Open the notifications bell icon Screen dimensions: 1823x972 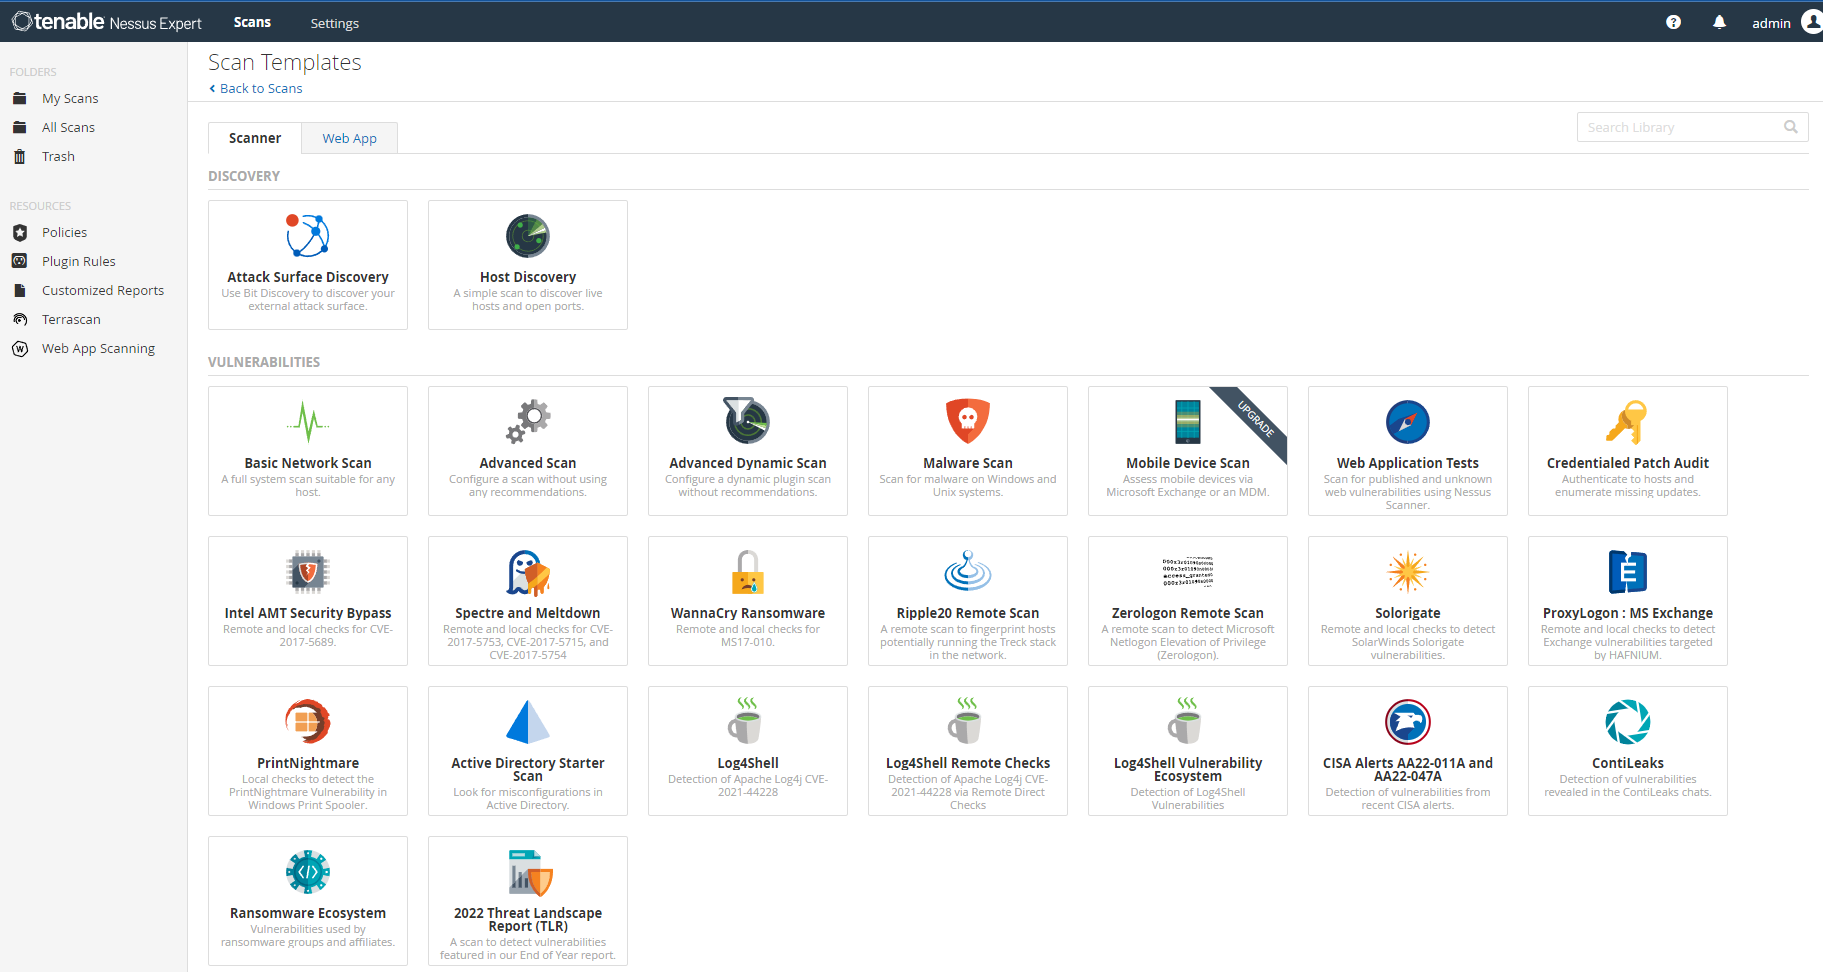[x=1719, y=22]
